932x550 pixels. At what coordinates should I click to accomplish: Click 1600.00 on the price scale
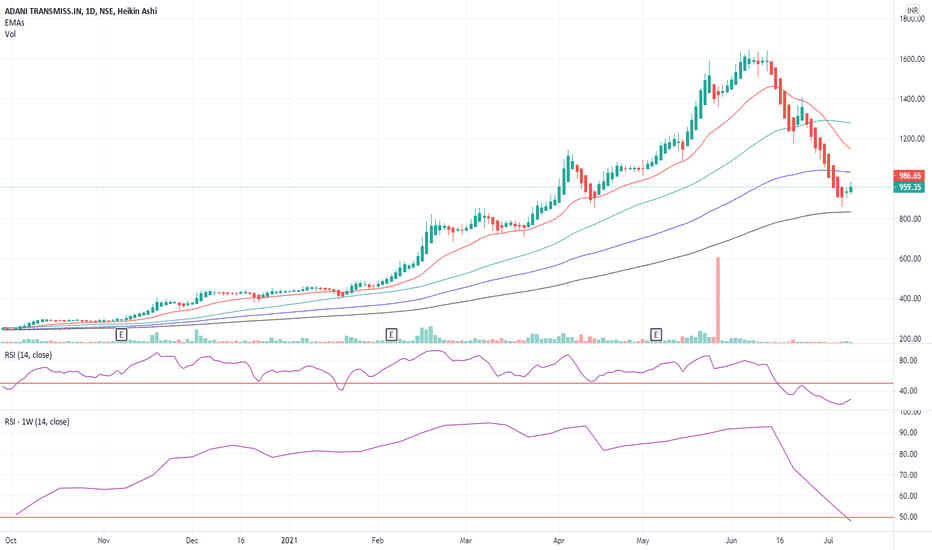pyautogui.click(x=912, y=59)
